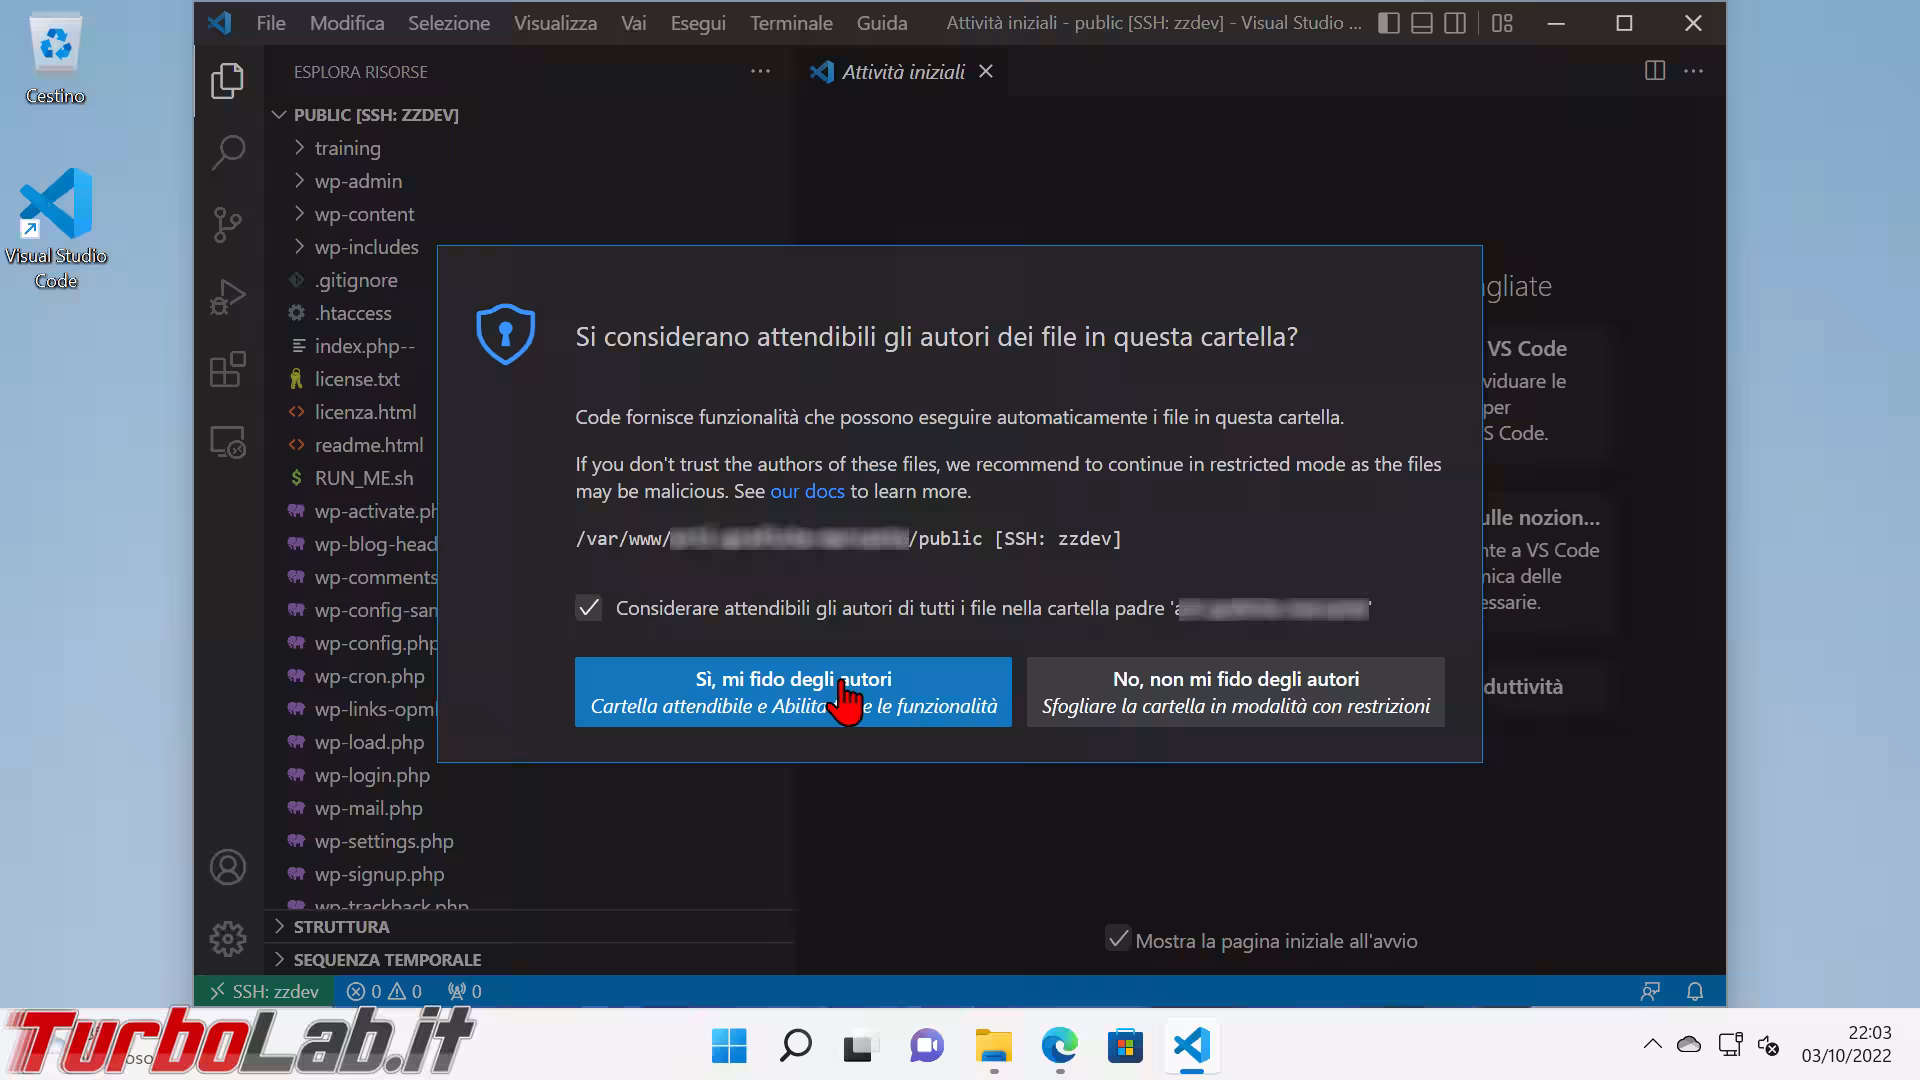1920x1080 pixels.
Task: Uncheck trust parent folder authors checkbox
Action: (x=589, y=608)
